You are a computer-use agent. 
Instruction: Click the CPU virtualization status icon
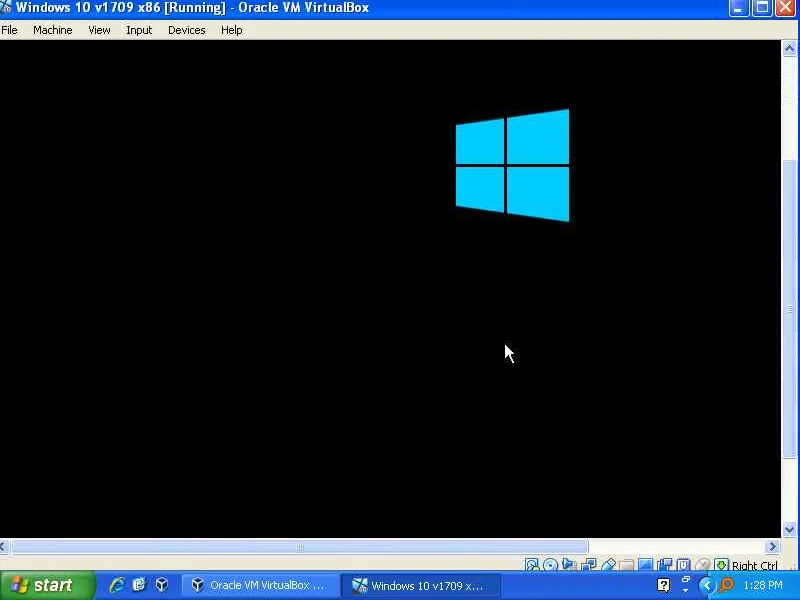point(683,564)
